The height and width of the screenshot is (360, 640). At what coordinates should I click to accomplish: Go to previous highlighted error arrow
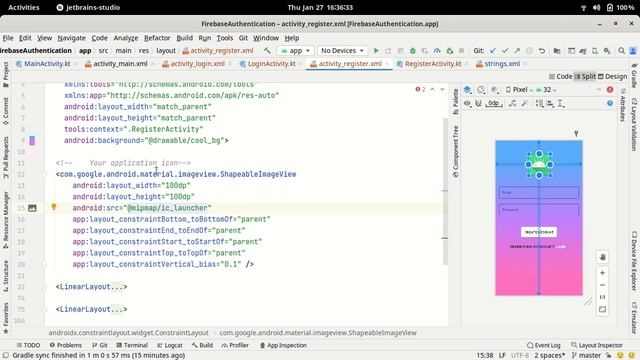tap(433, 89)
